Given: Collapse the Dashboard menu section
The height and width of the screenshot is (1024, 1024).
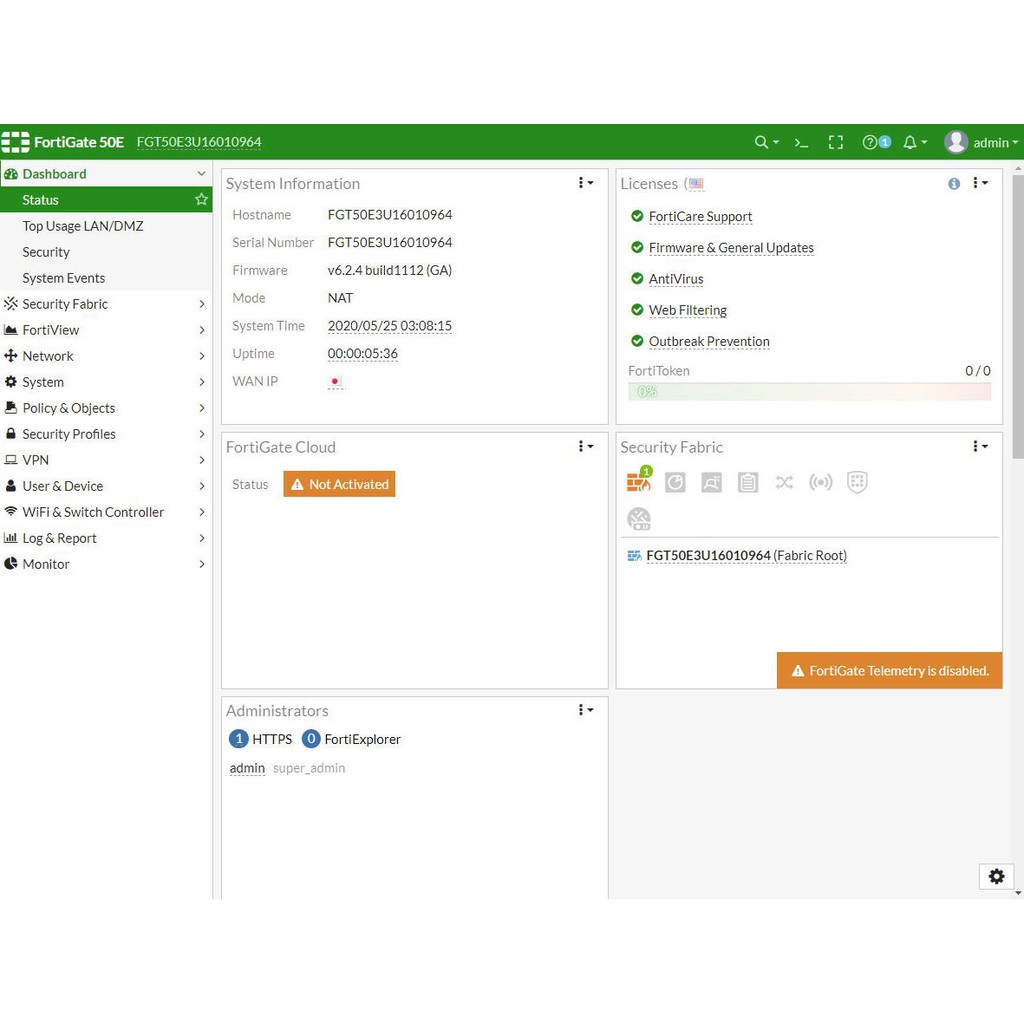Looking at the screenshot, I should click(x=201, y=174).
